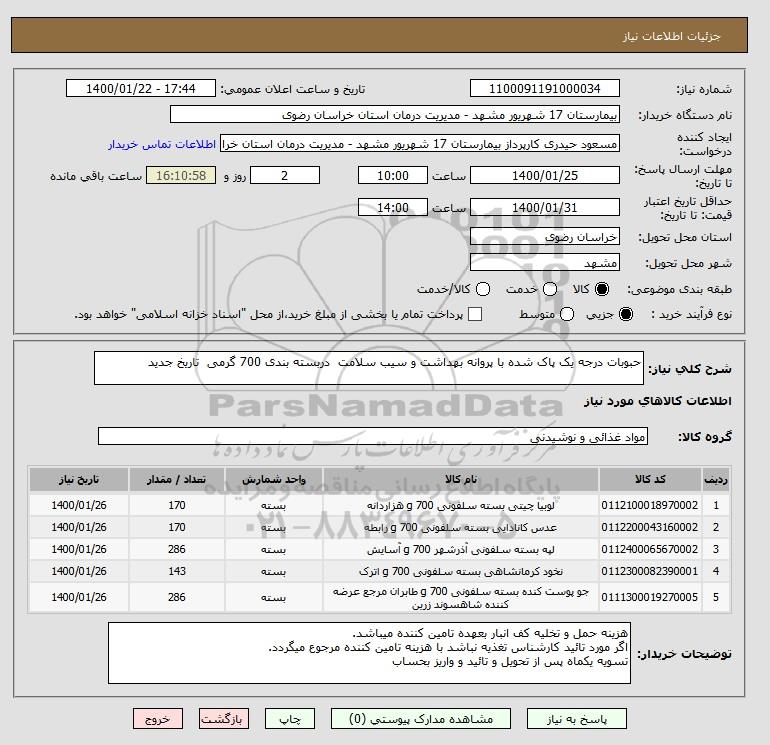Click quantity 286 in لپه row
770x745 pixels.
177,550
